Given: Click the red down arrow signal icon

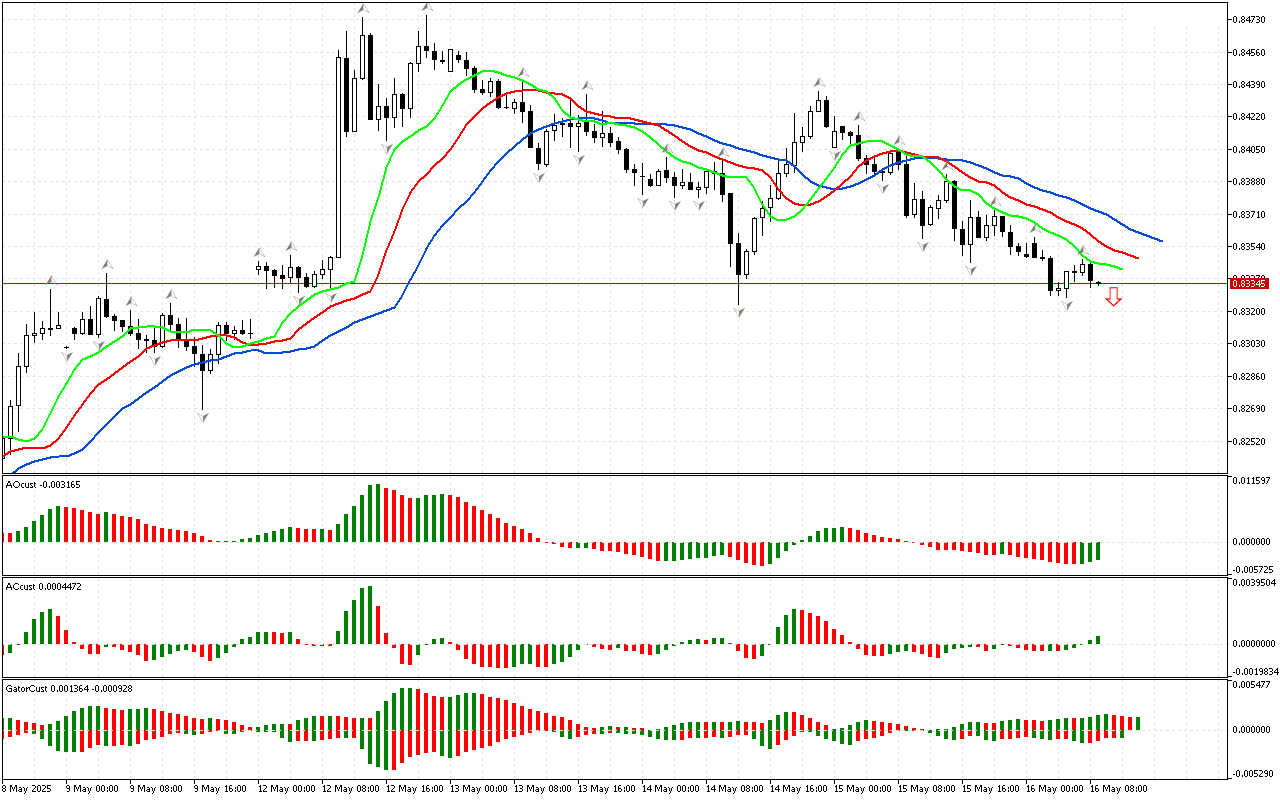Looking at the screenshot, I should pos(1113,296).
